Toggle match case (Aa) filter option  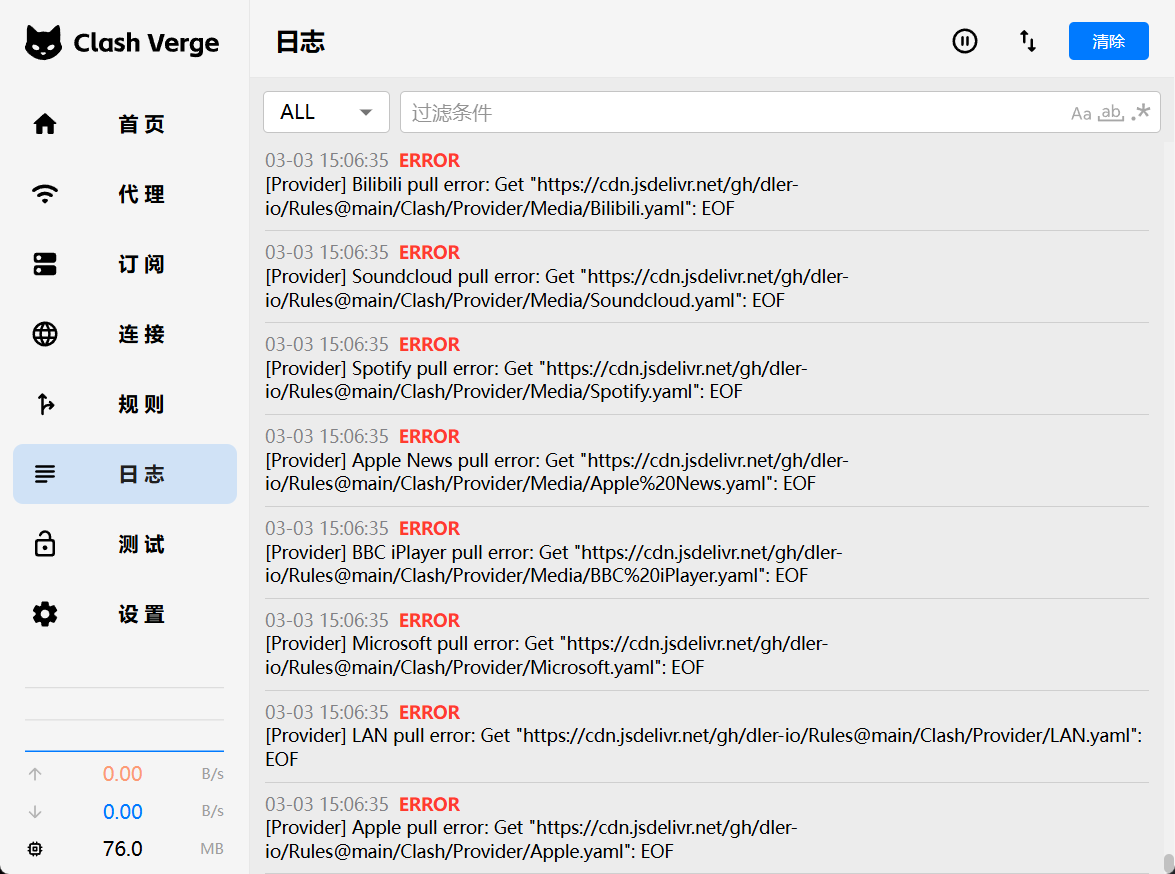pyautogui.click(x=1081, y=113)
